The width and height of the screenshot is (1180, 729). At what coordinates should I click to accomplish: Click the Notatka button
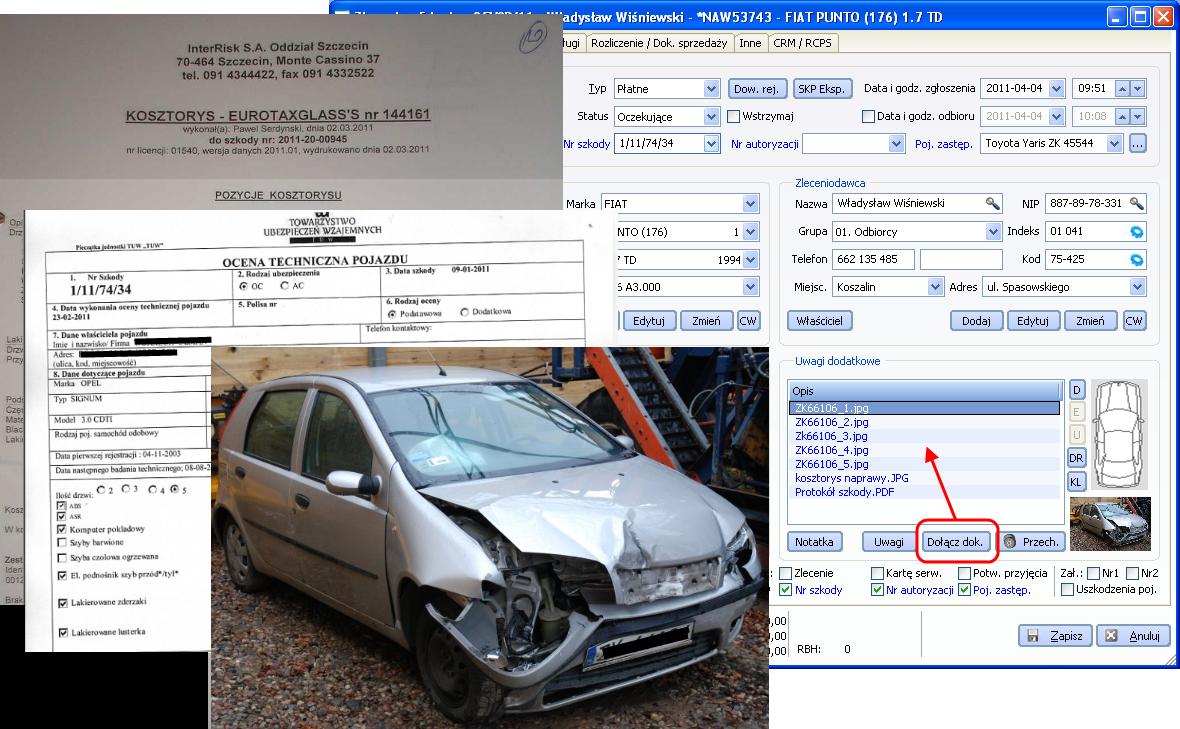click(814, 542)
